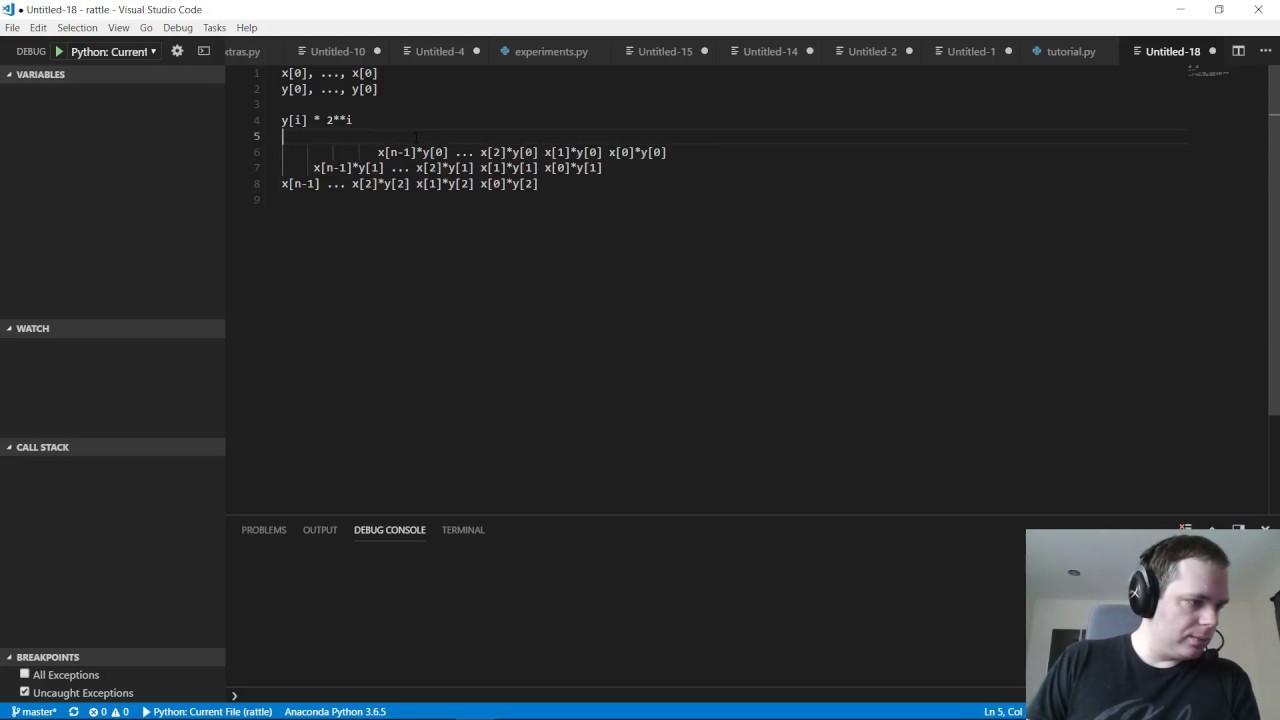Open the Debug menu

coord(177,28)
